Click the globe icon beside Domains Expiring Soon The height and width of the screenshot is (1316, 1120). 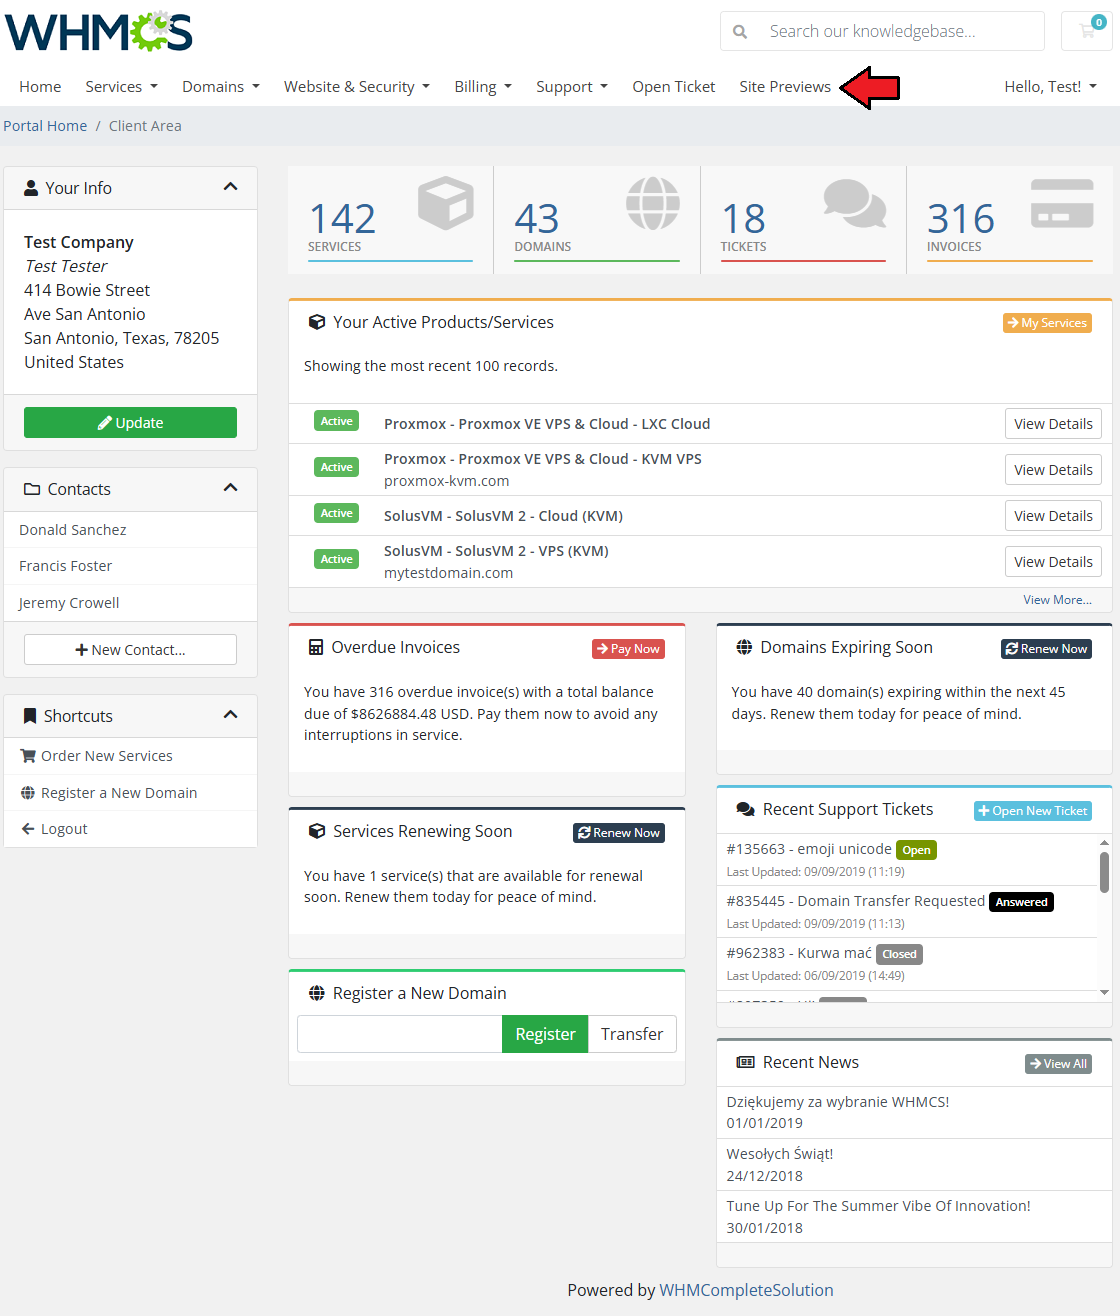pos(744,647)
